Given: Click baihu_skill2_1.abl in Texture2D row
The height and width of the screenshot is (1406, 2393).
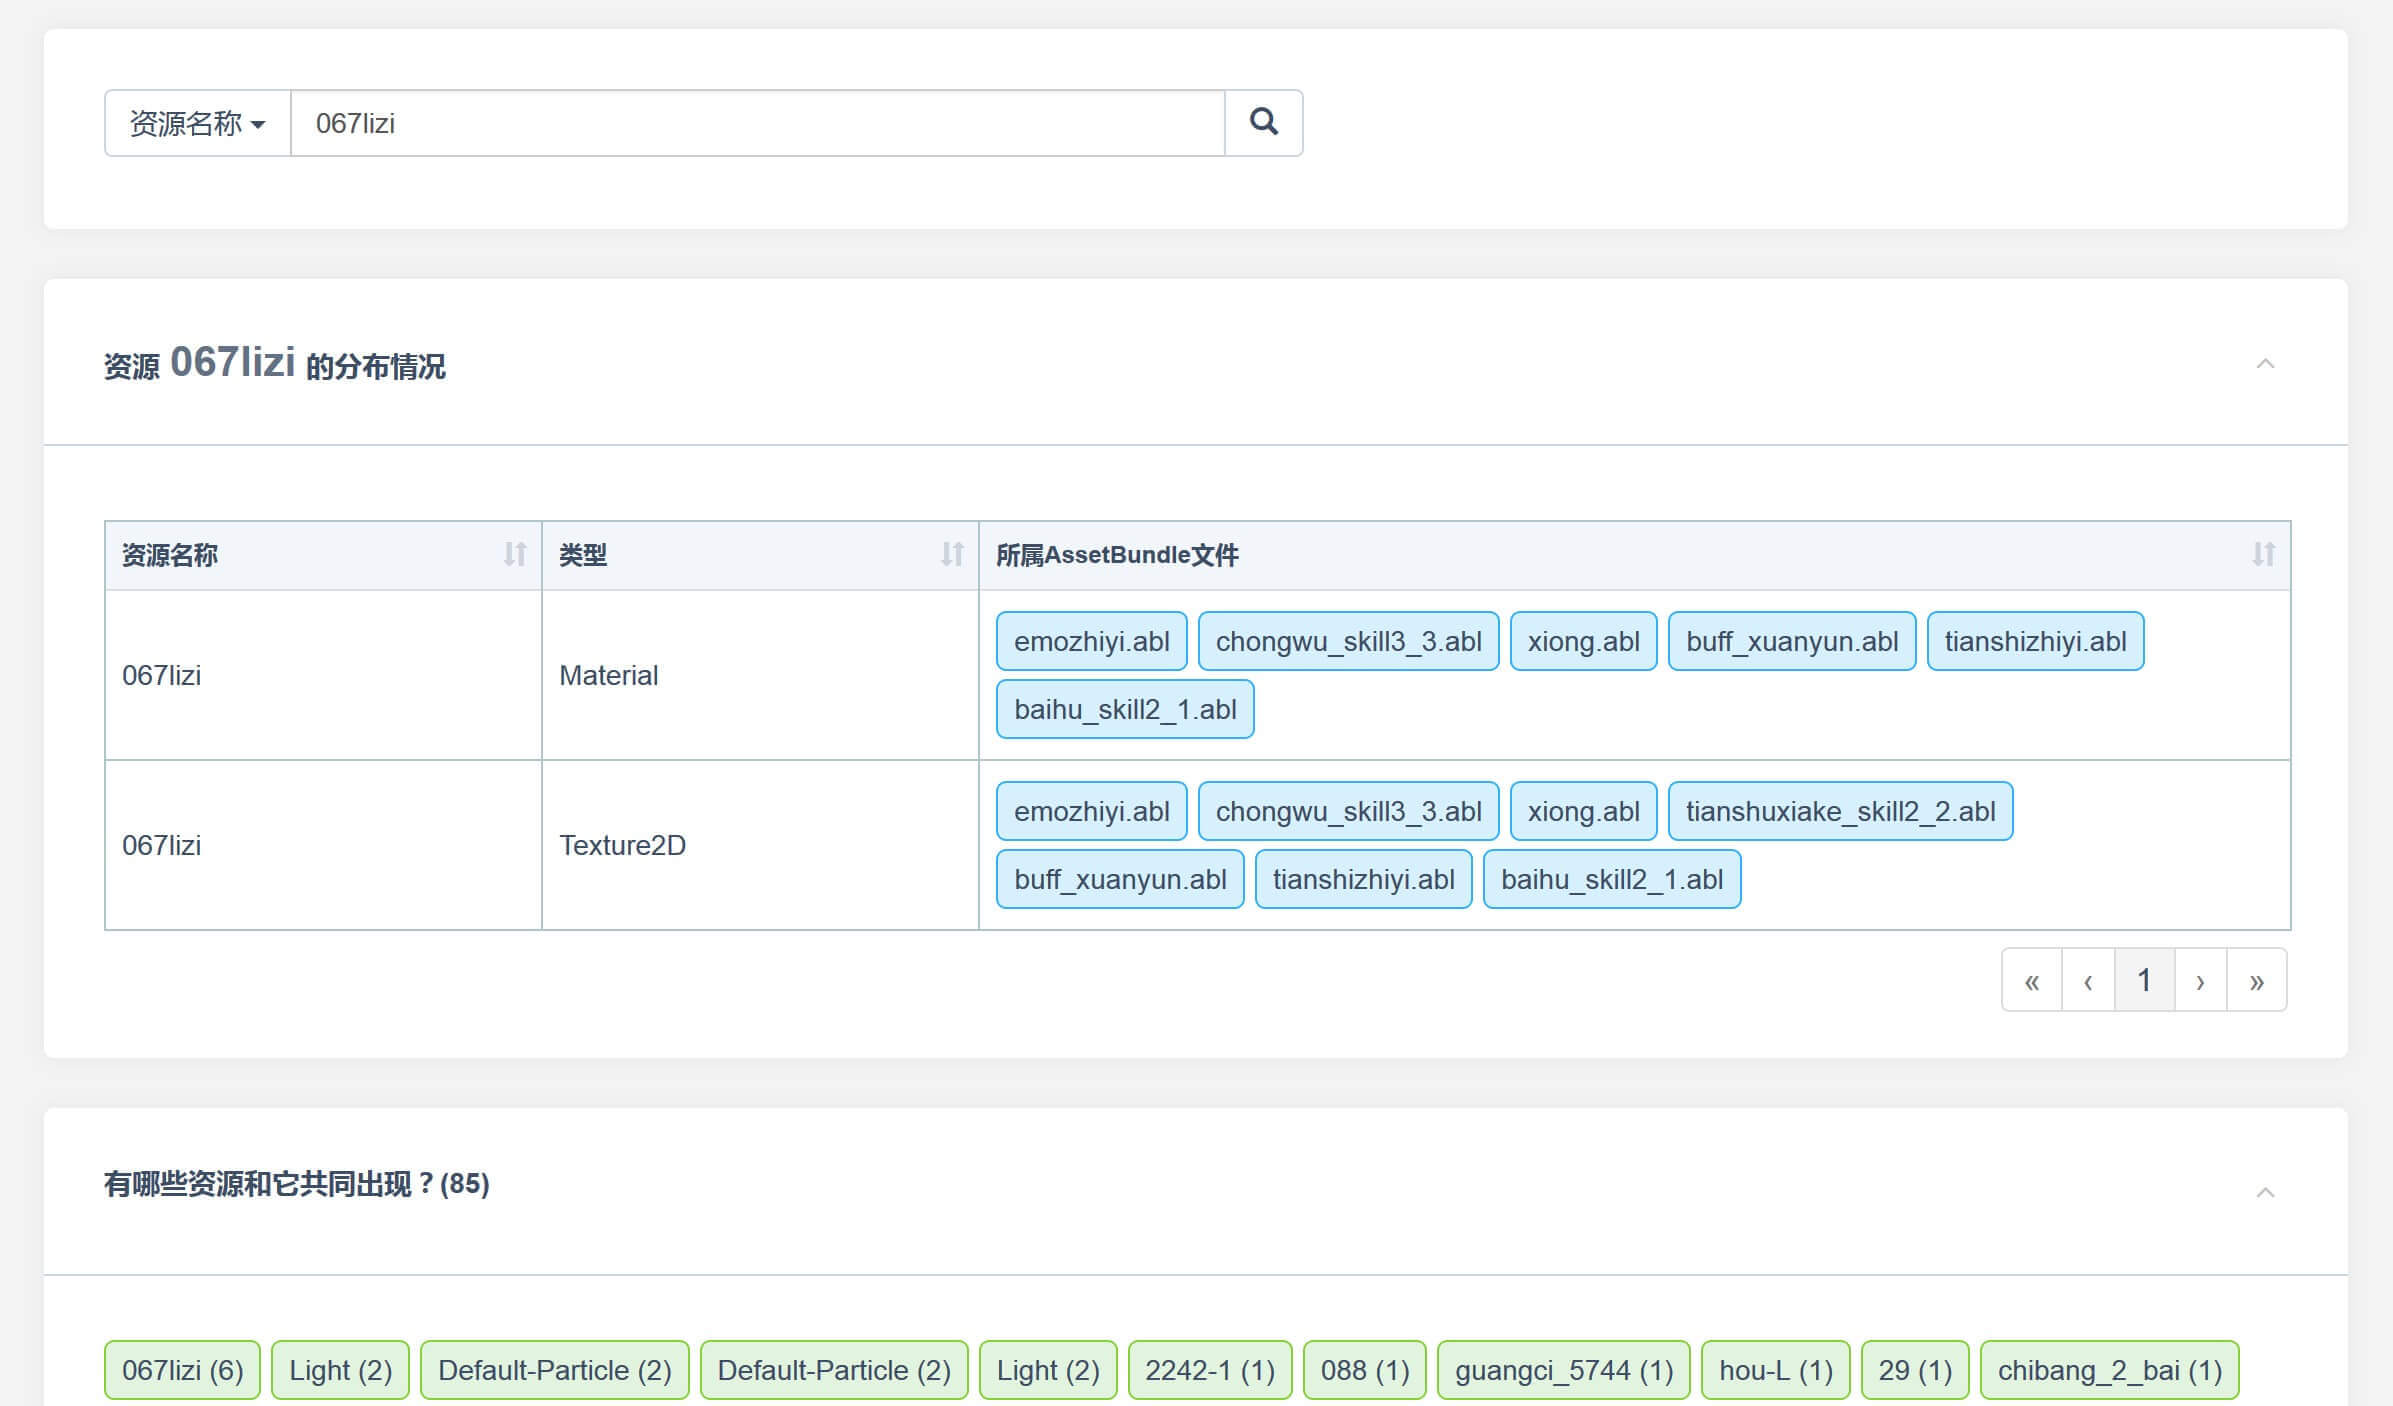Looking at the screenshot, I should tap(1611, 879).
